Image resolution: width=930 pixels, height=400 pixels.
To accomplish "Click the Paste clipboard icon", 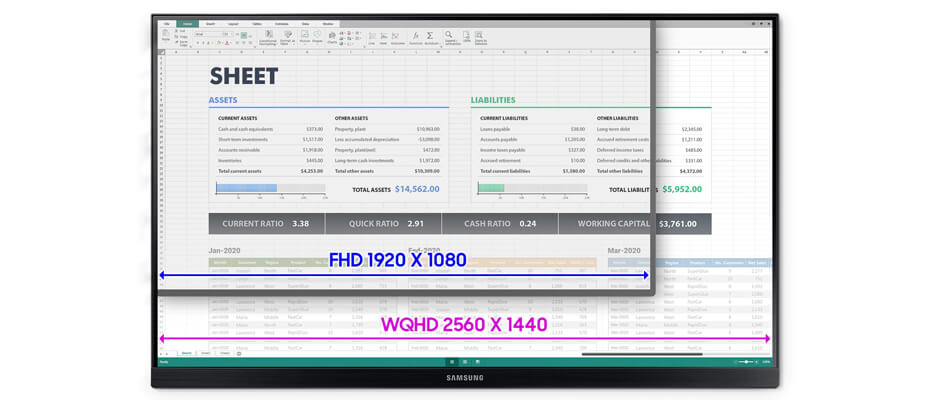I will point(165,34).
